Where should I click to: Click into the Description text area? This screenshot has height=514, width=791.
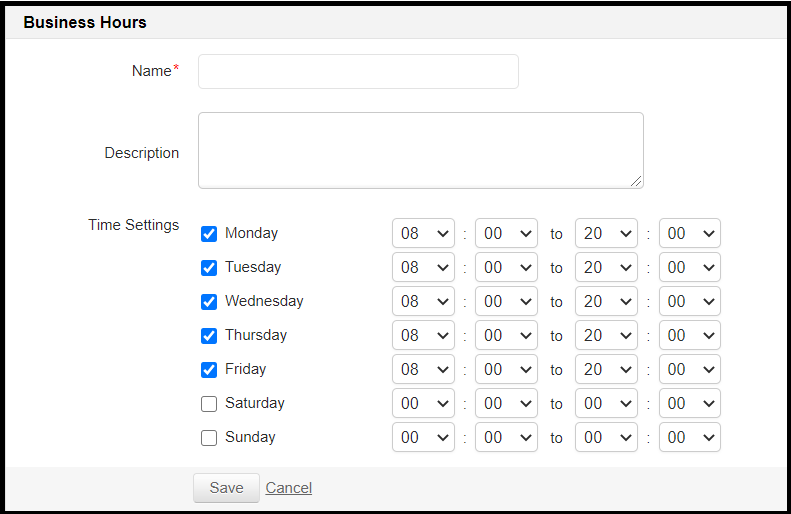[x=420, y=150]
